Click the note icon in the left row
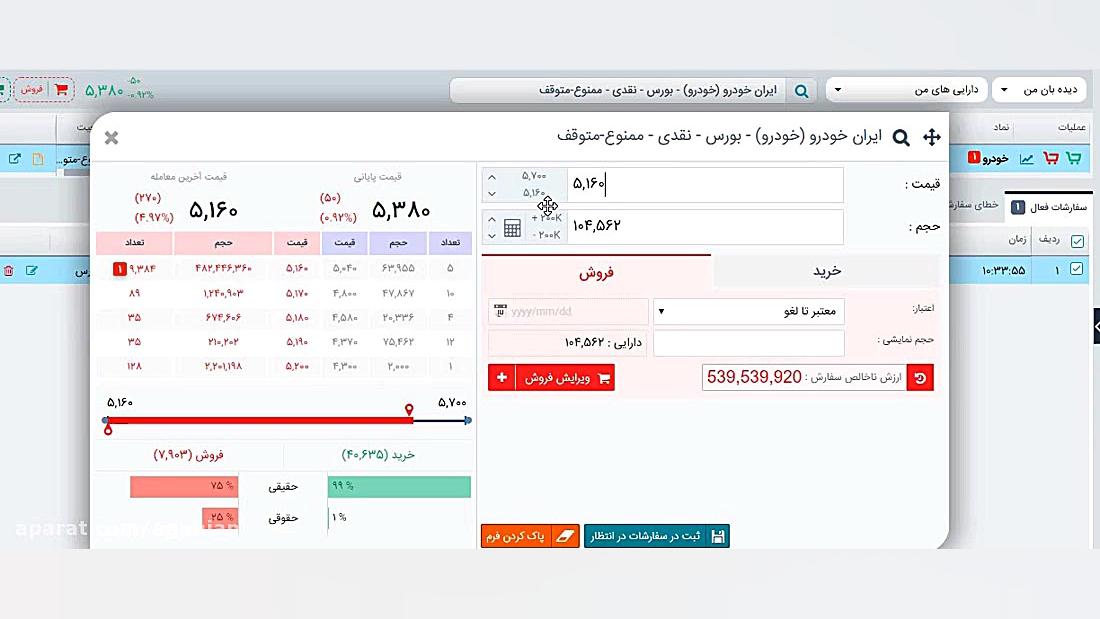The image size is (1100, 619). point(38,159)
